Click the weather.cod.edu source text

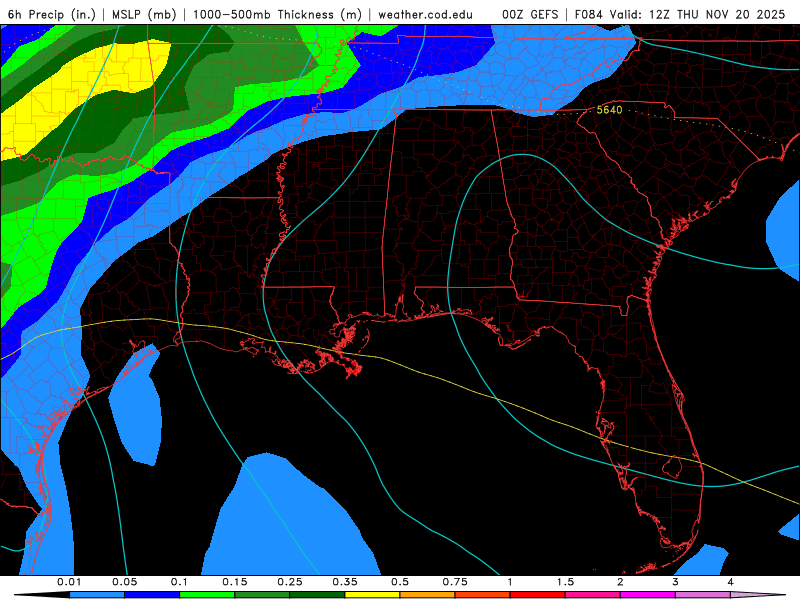tap(425, 14)
